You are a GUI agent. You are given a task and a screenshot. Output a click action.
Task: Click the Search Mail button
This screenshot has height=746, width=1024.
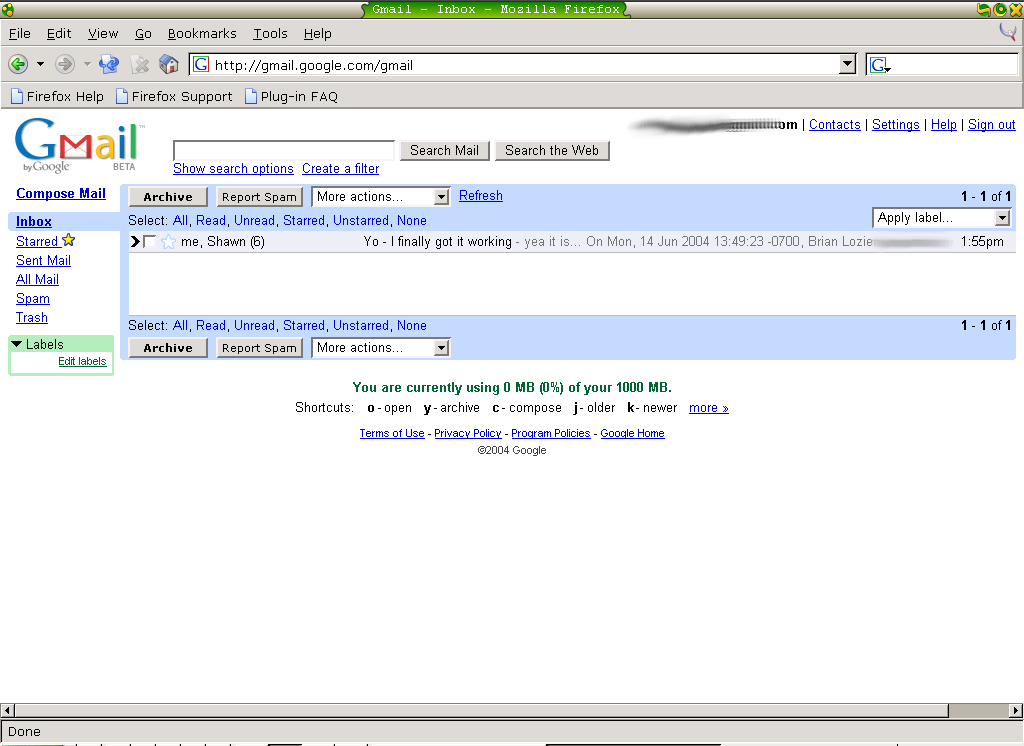pyautogui.click(x=444, y=150)
